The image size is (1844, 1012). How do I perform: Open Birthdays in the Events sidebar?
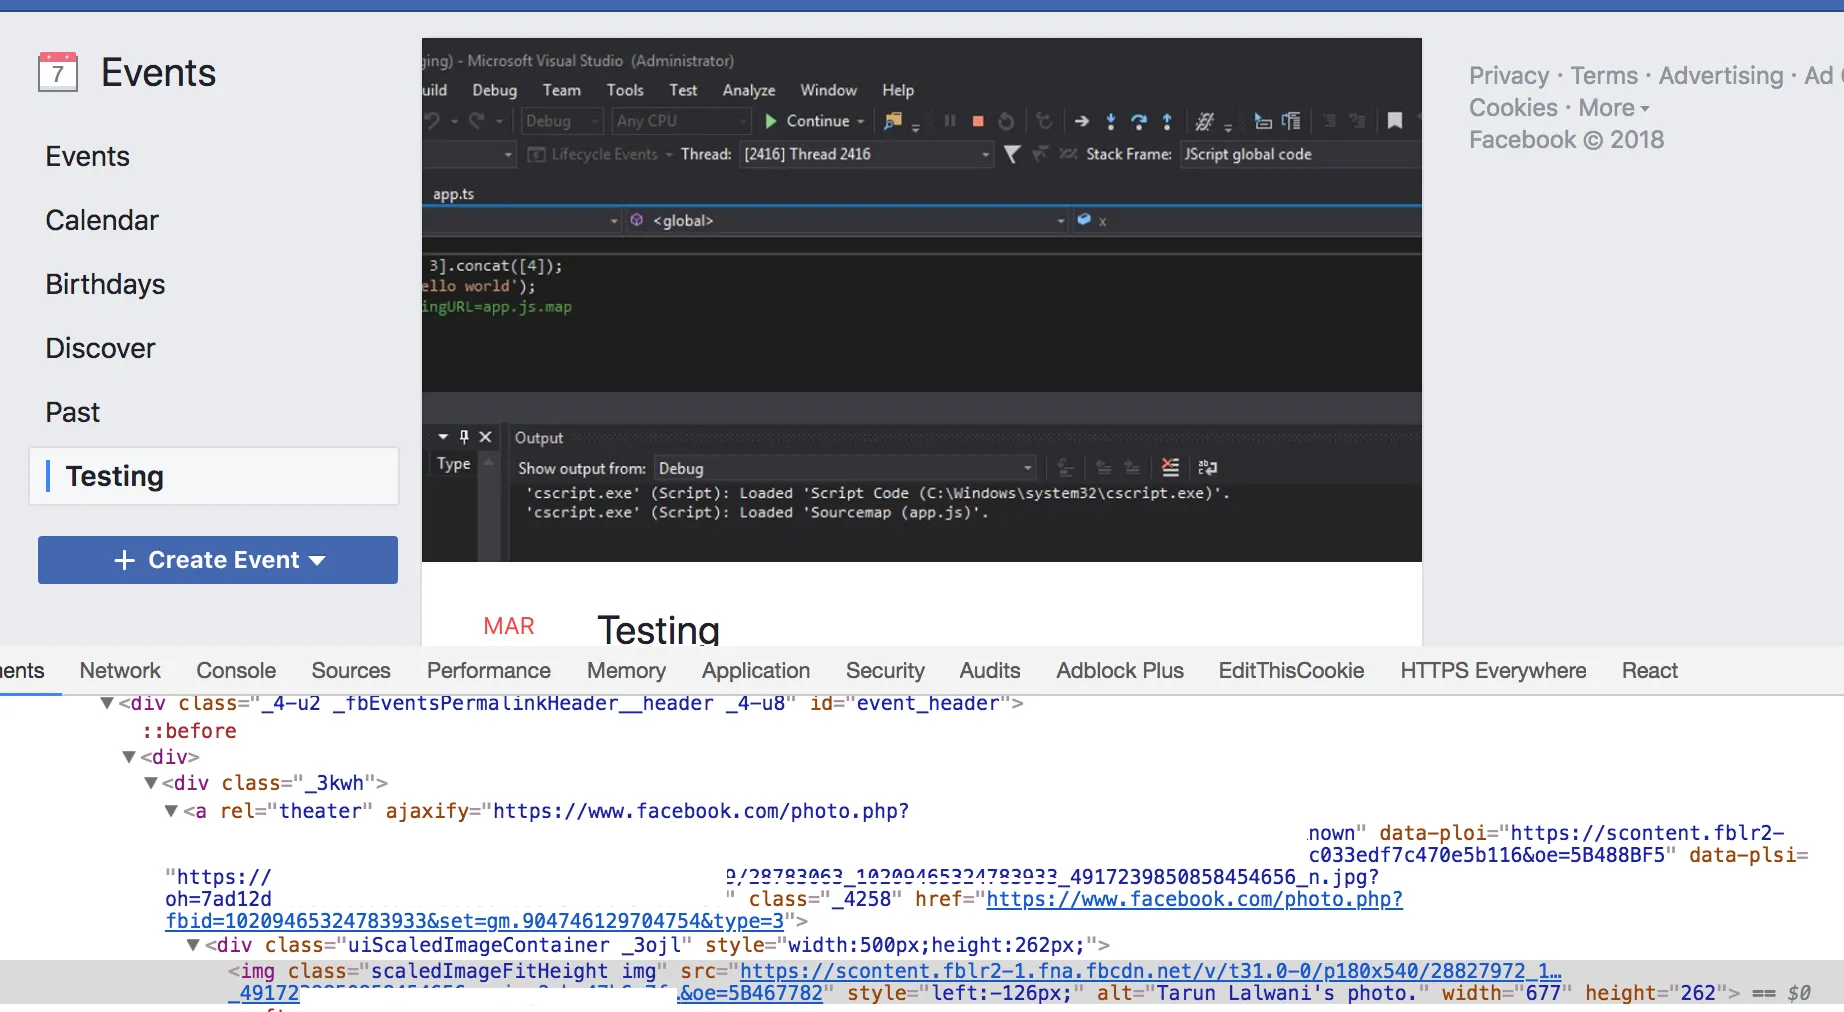click(x=105, y=284)
